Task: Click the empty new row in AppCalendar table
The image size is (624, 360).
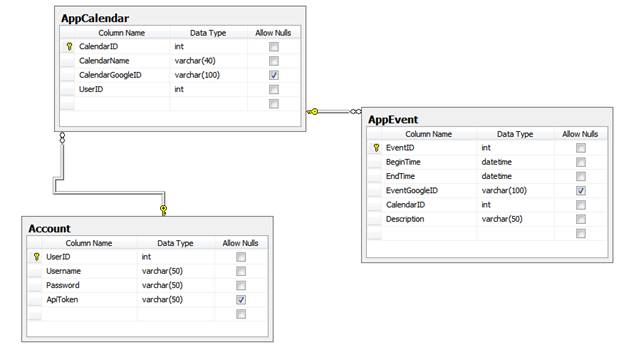Action: pos(181,104)
